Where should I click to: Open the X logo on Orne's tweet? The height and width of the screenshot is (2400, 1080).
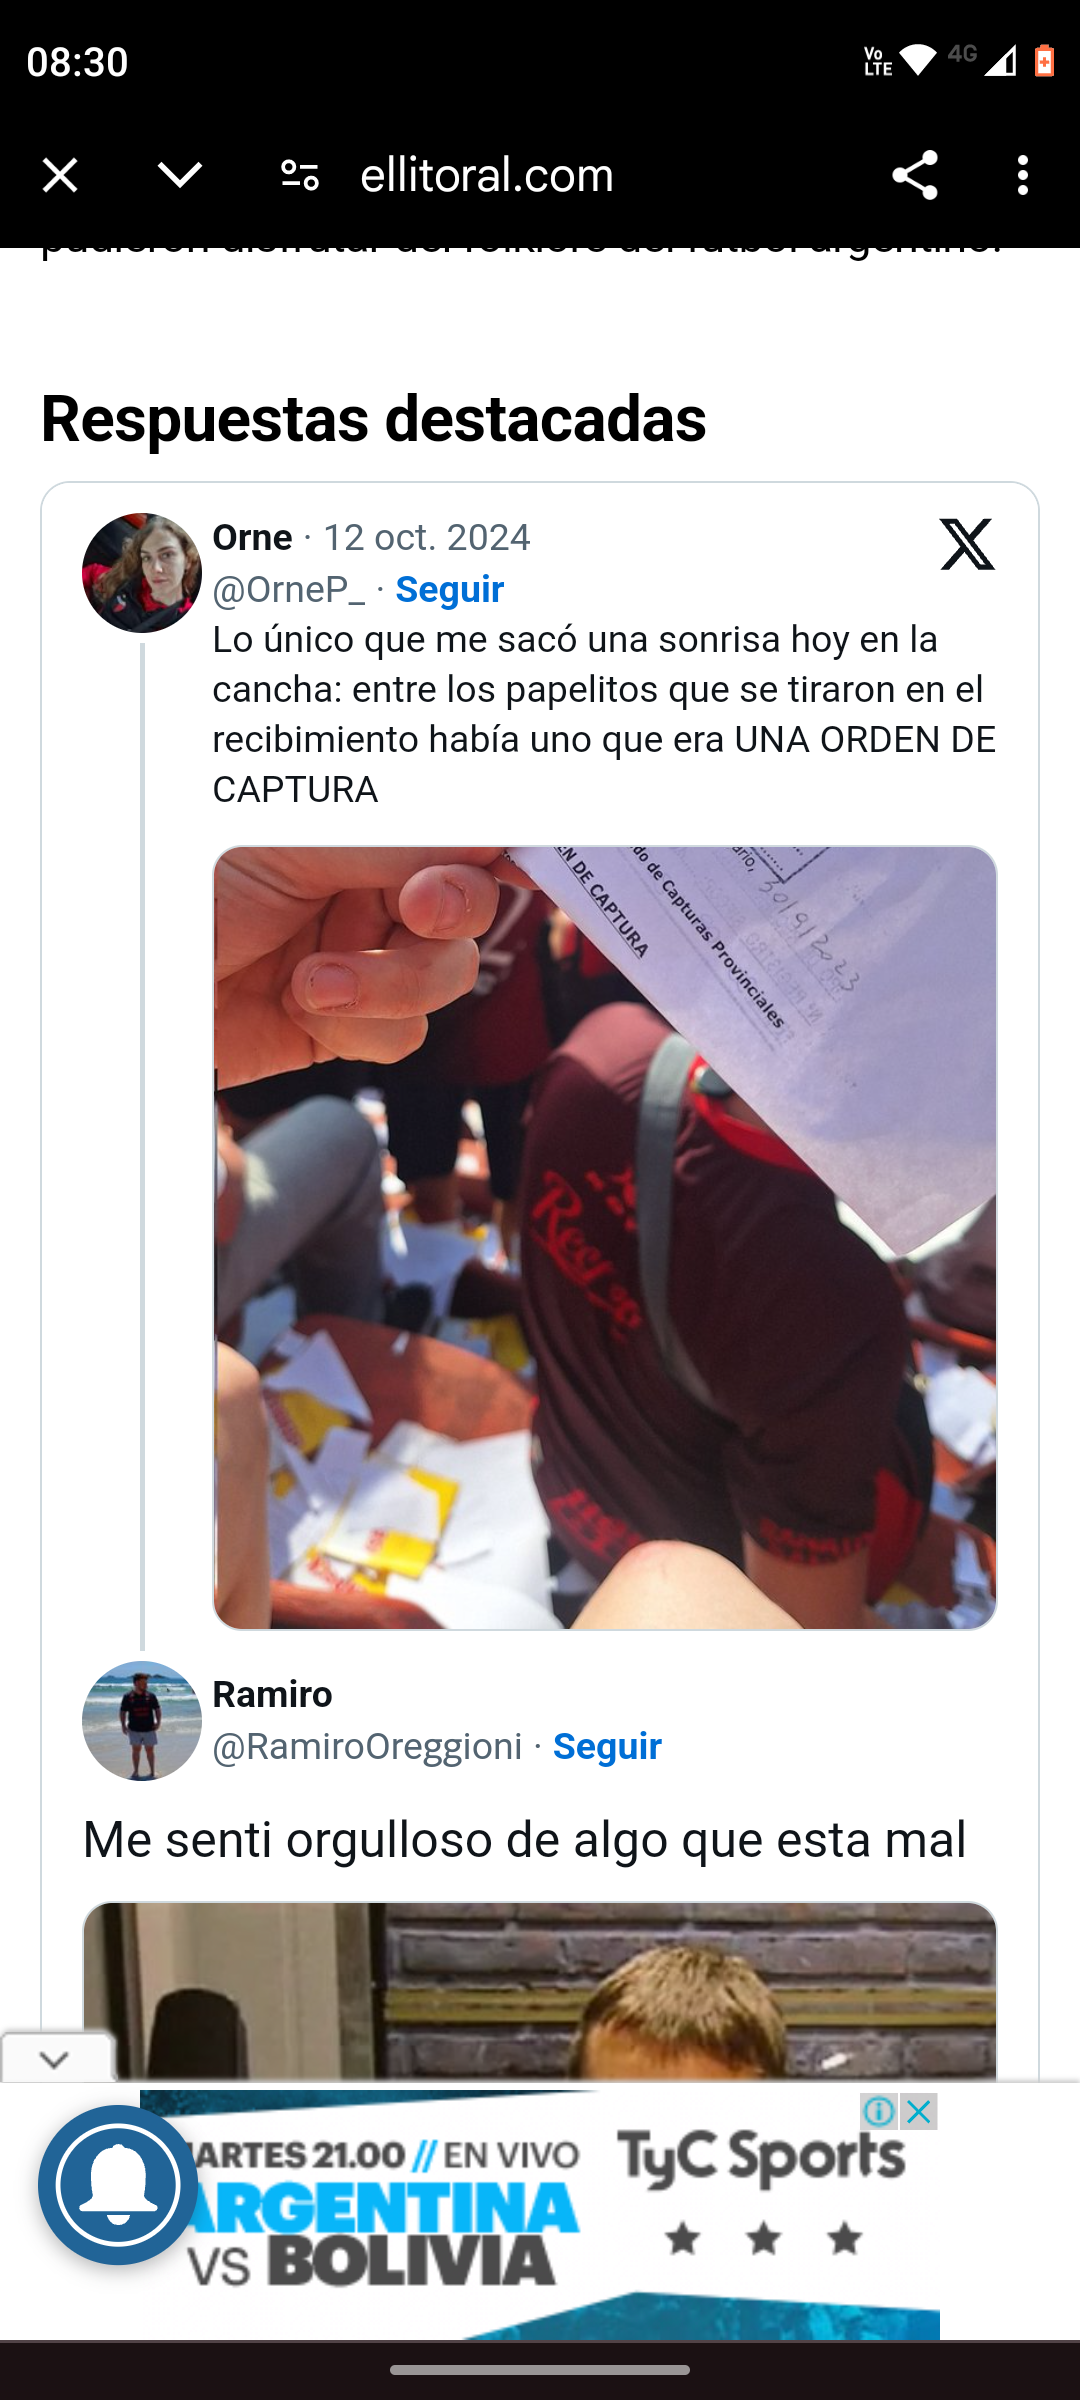click(967, 544)
